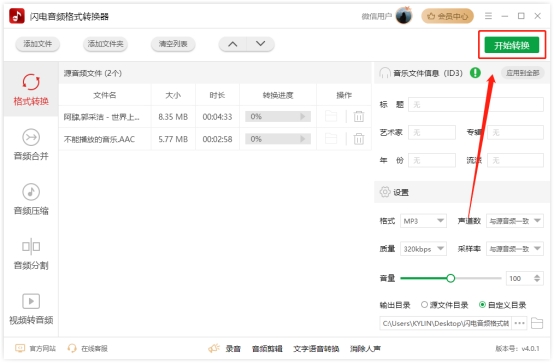Viewport: 554px width, 363px height.
Task: Click the app logo icon
Action: click(17, 16)
